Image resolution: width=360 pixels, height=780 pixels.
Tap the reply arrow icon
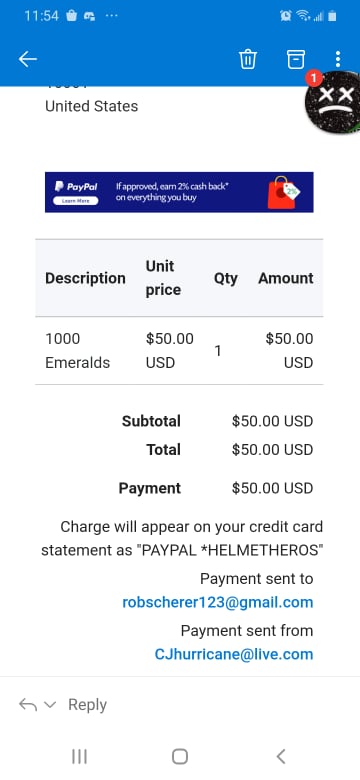click(x=27, y=704)
